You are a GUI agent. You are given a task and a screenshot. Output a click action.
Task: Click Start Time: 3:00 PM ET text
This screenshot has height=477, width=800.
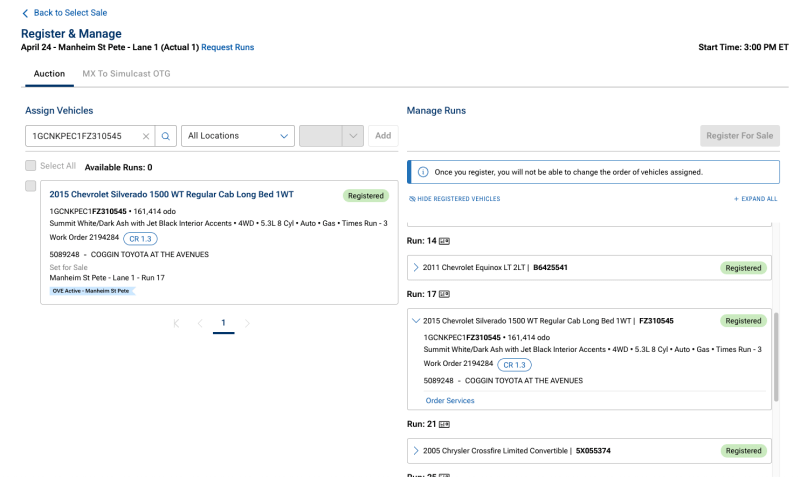tap(743, 47)
